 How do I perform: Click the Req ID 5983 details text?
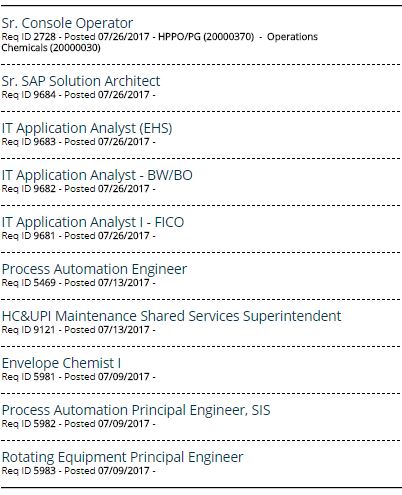[x=79, y=471]
